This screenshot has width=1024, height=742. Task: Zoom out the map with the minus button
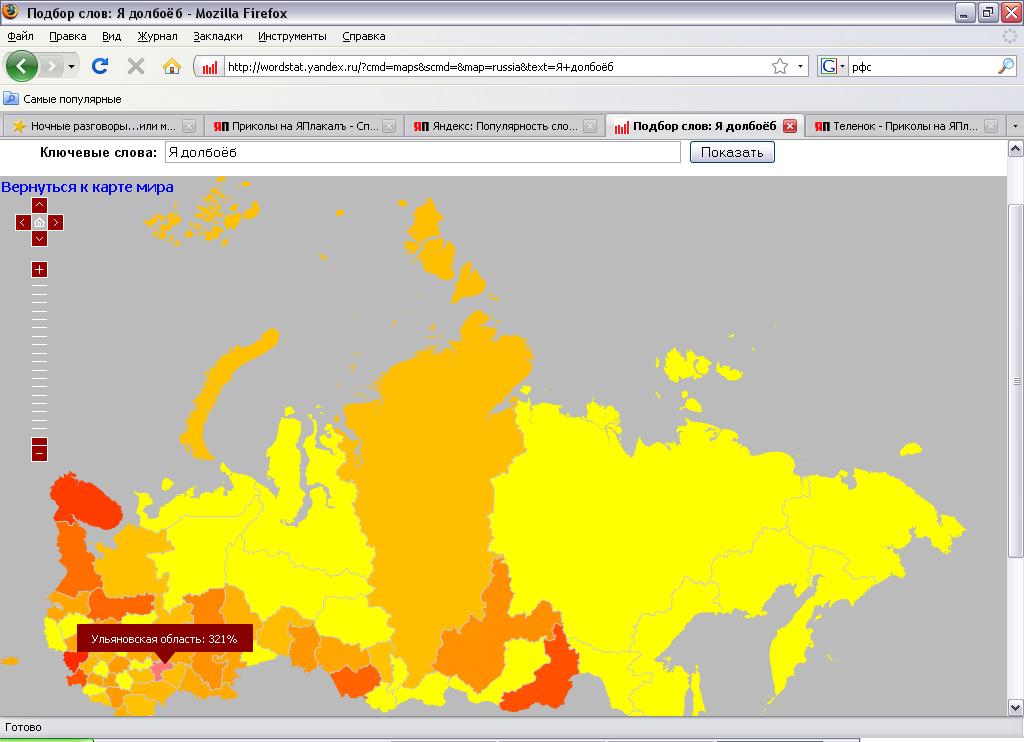click(39, 452)
